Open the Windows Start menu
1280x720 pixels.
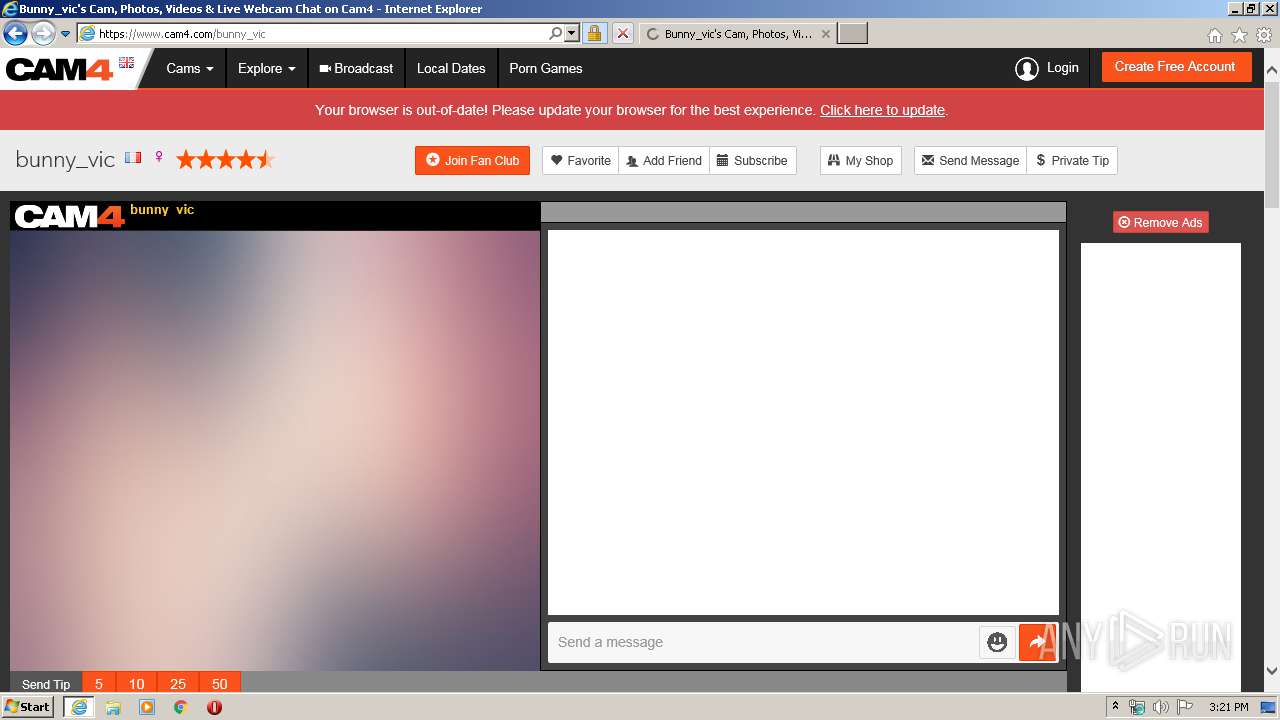28,706
